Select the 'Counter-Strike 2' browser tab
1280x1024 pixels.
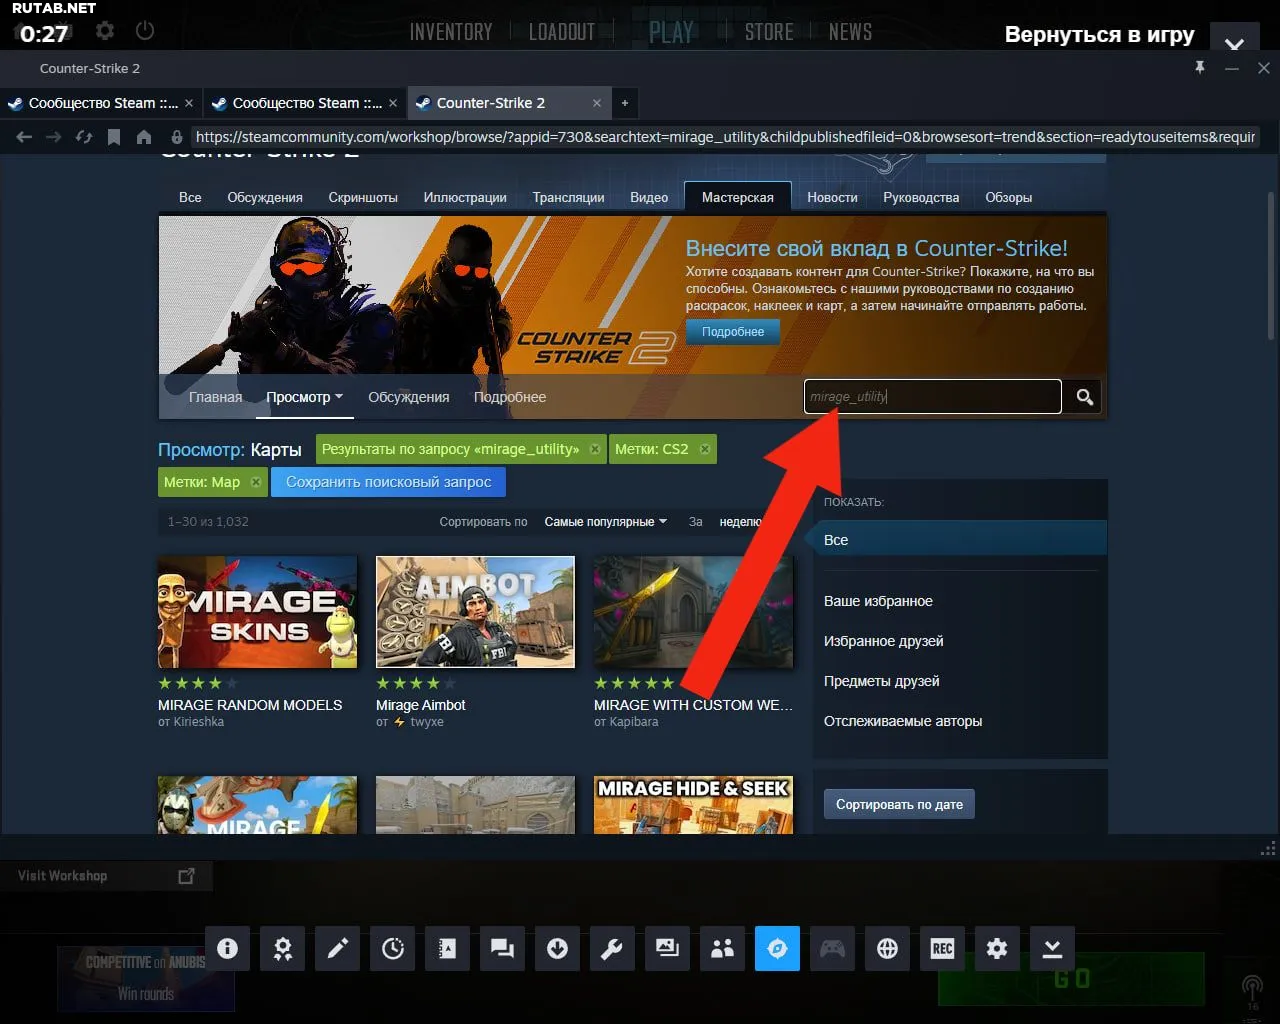click(500, 103)
